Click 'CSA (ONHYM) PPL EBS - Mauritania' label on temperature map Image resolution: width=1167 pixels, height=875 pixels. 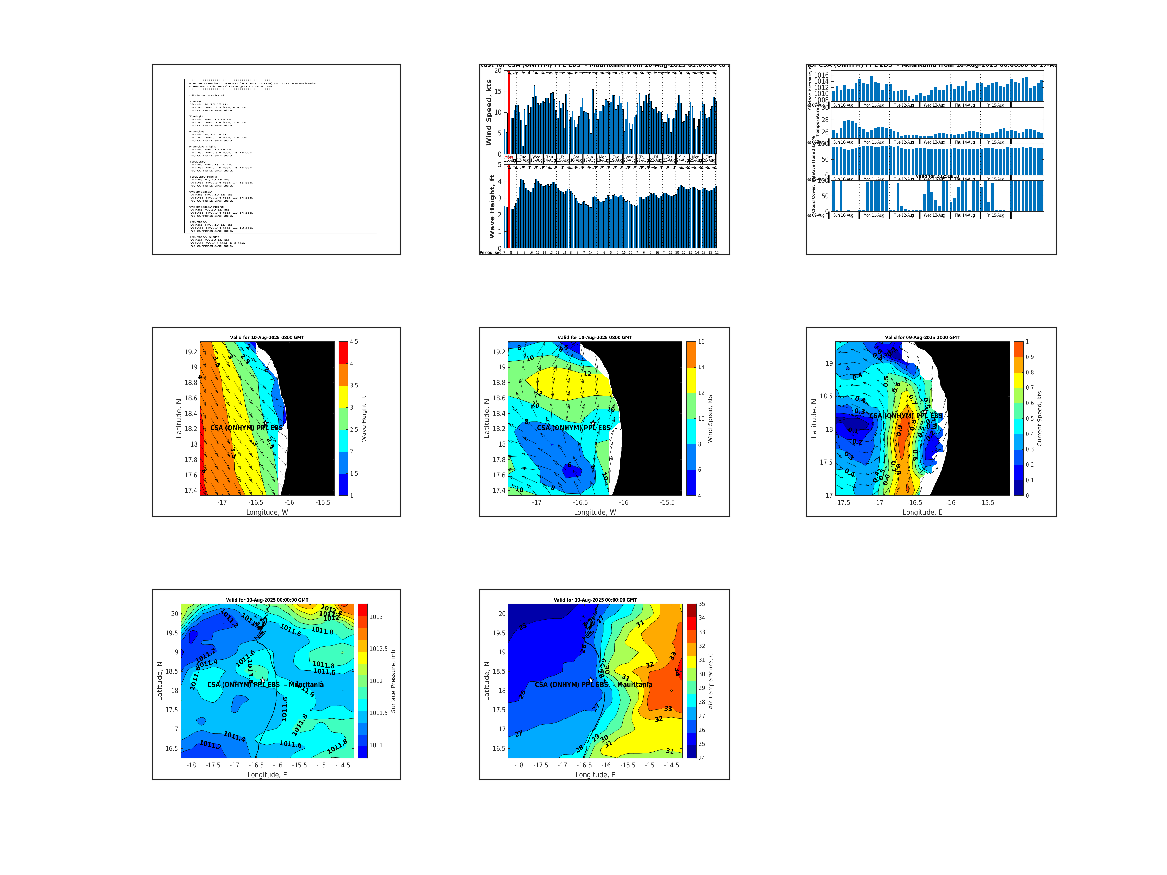coord(593,685)
